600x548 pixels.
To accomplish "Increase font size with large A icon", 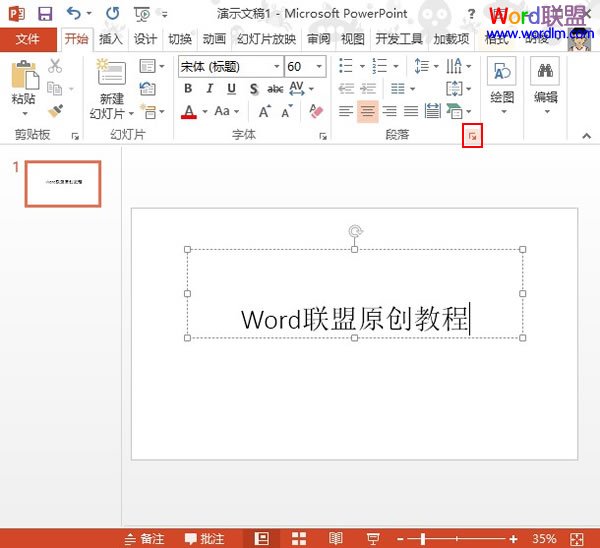I will 264,112.
